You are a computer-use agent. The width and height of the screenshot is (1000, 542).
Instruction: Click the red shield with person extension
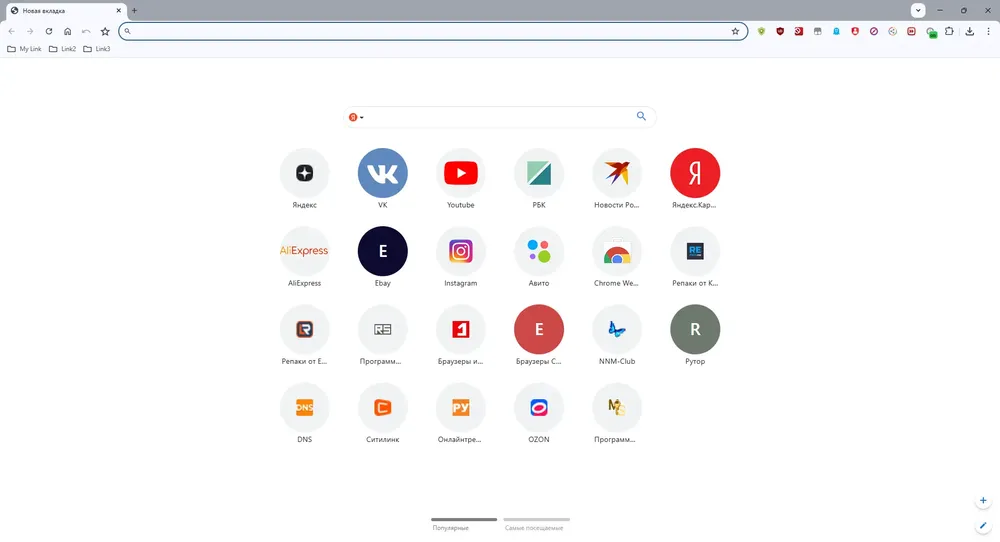[x=855, y=31]
